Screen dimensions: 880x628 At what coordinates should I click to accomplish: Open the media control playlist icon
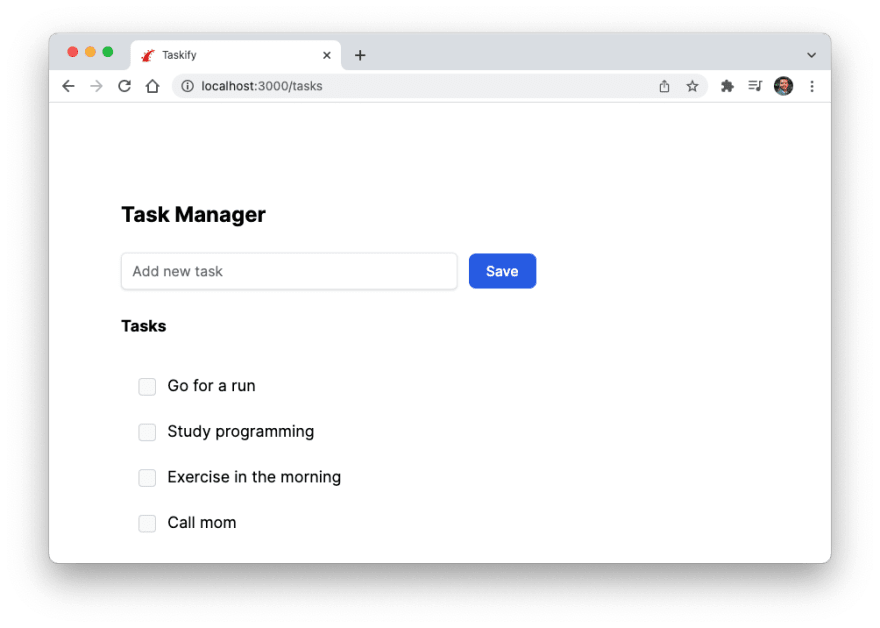point(755,86)
